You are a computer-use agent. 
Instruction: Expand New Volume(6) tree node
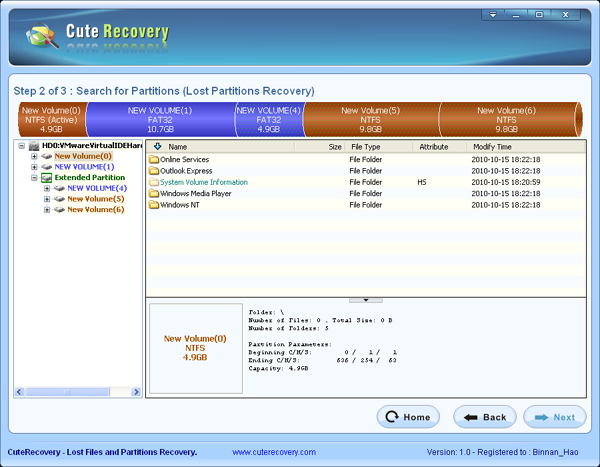(x=47, y=210)
